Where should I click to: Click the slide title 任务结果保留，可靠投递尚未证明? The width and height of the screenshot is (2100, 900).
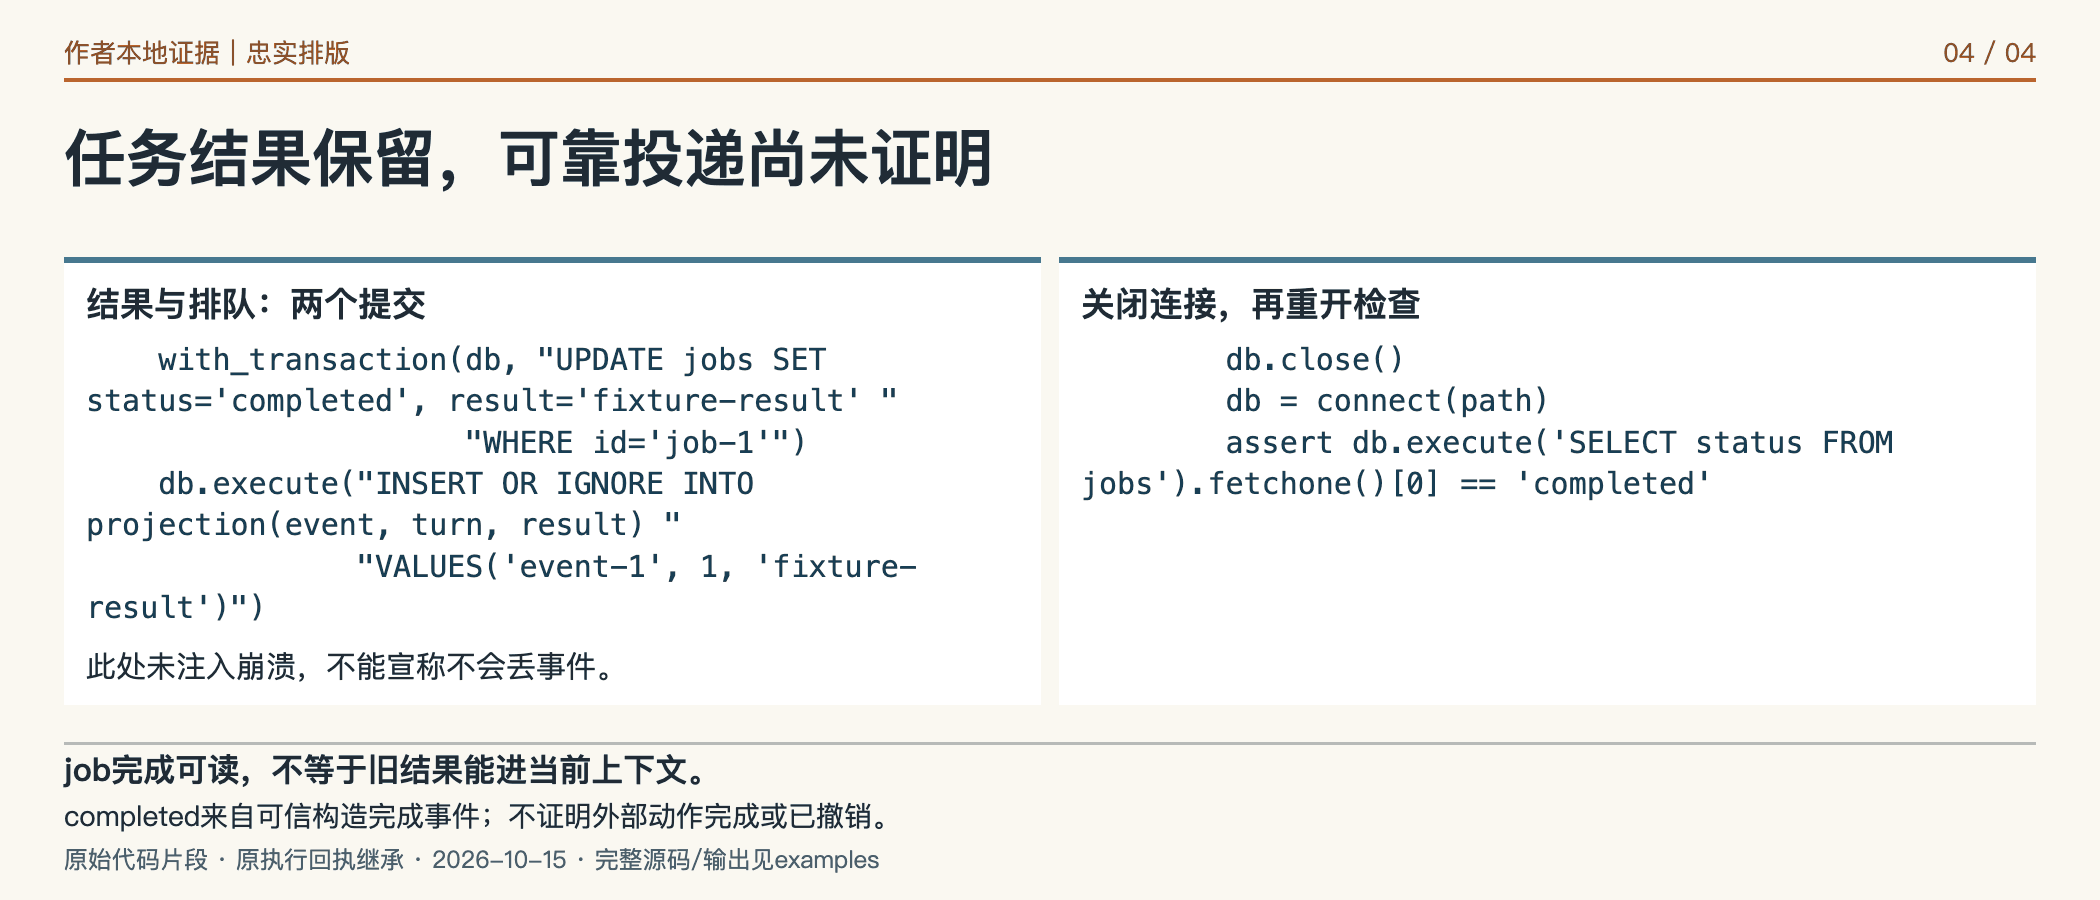coord(529,159)
